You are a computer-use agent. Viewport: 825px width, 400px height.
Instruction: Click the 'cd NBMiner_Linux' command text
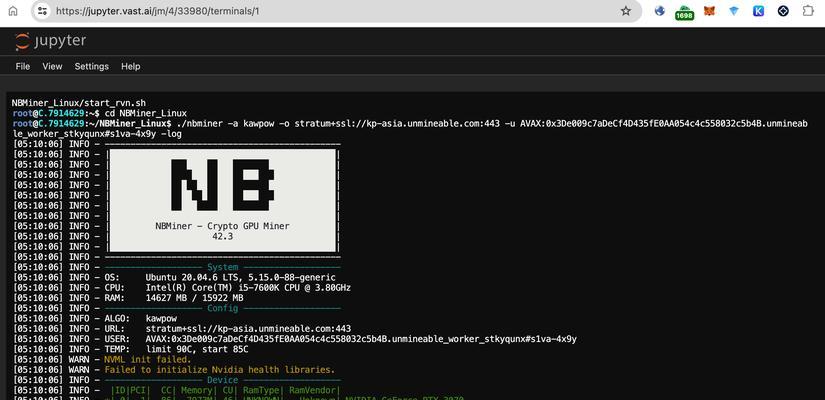coord(146,113)
